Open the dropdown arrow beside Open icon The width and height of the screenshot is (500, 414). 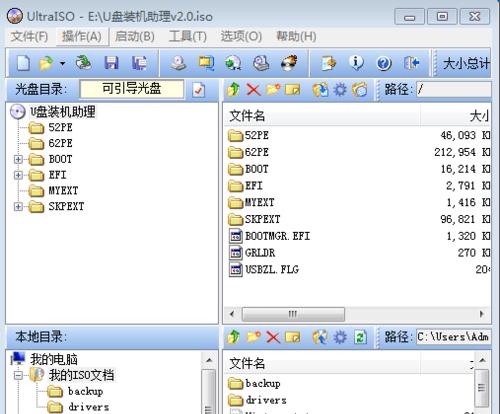tap(62, 63)
